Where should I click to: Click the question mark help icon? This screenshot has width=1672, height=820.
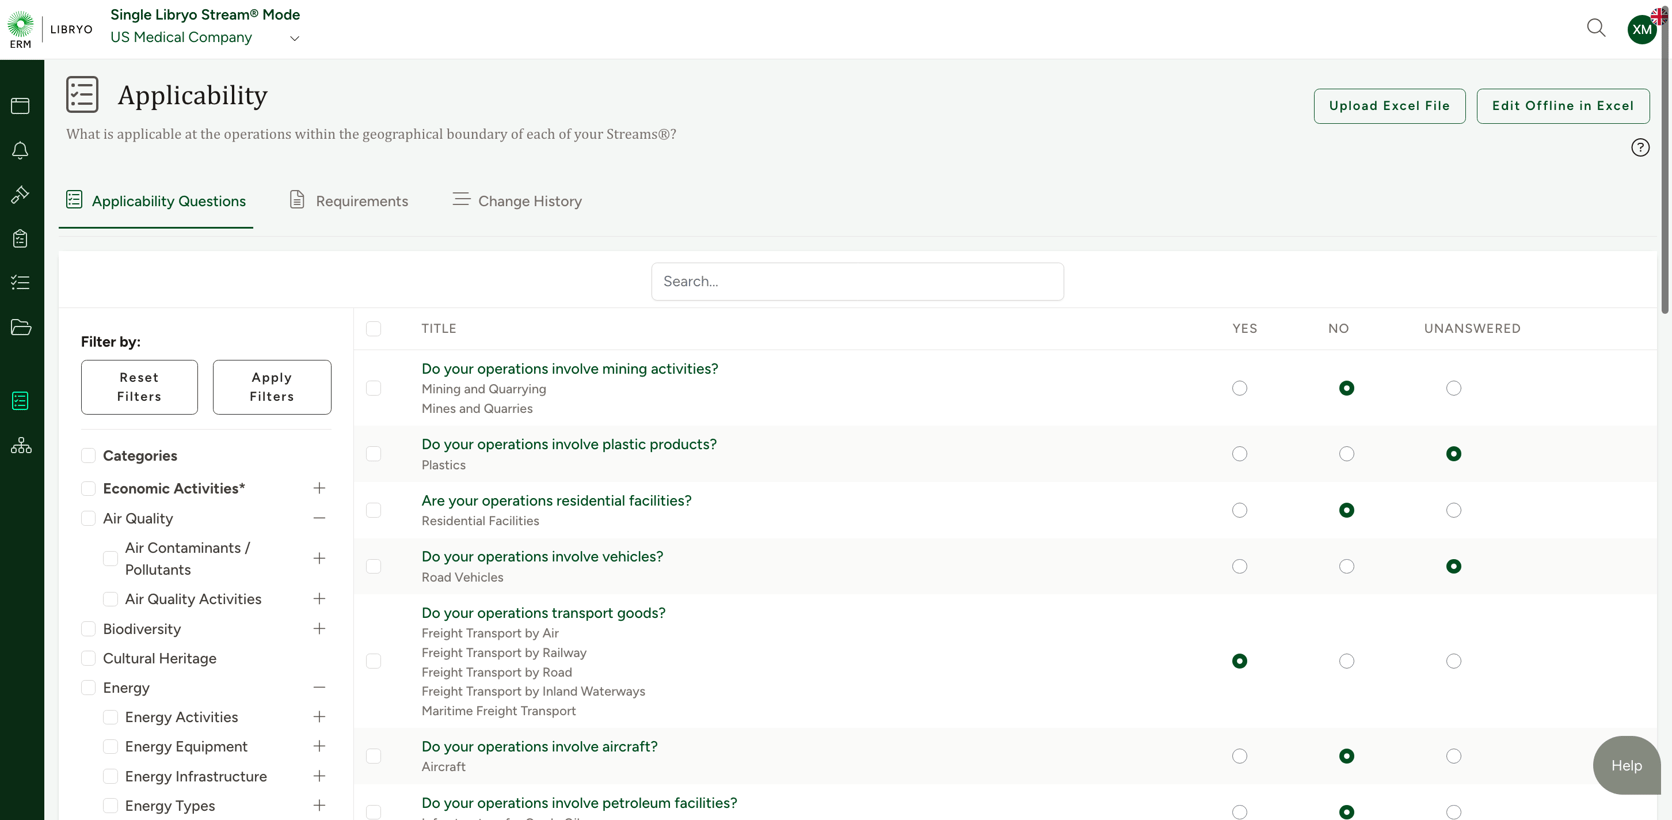click(1640, 148)
